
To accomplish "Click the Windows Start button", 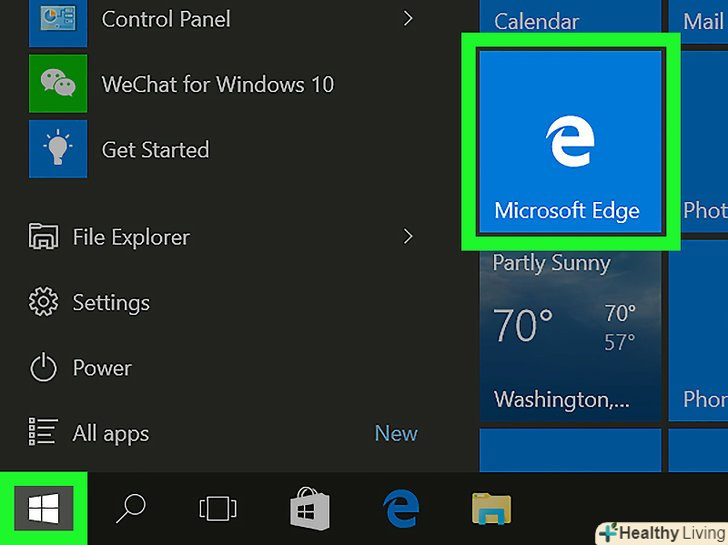I will coord(44,508).
